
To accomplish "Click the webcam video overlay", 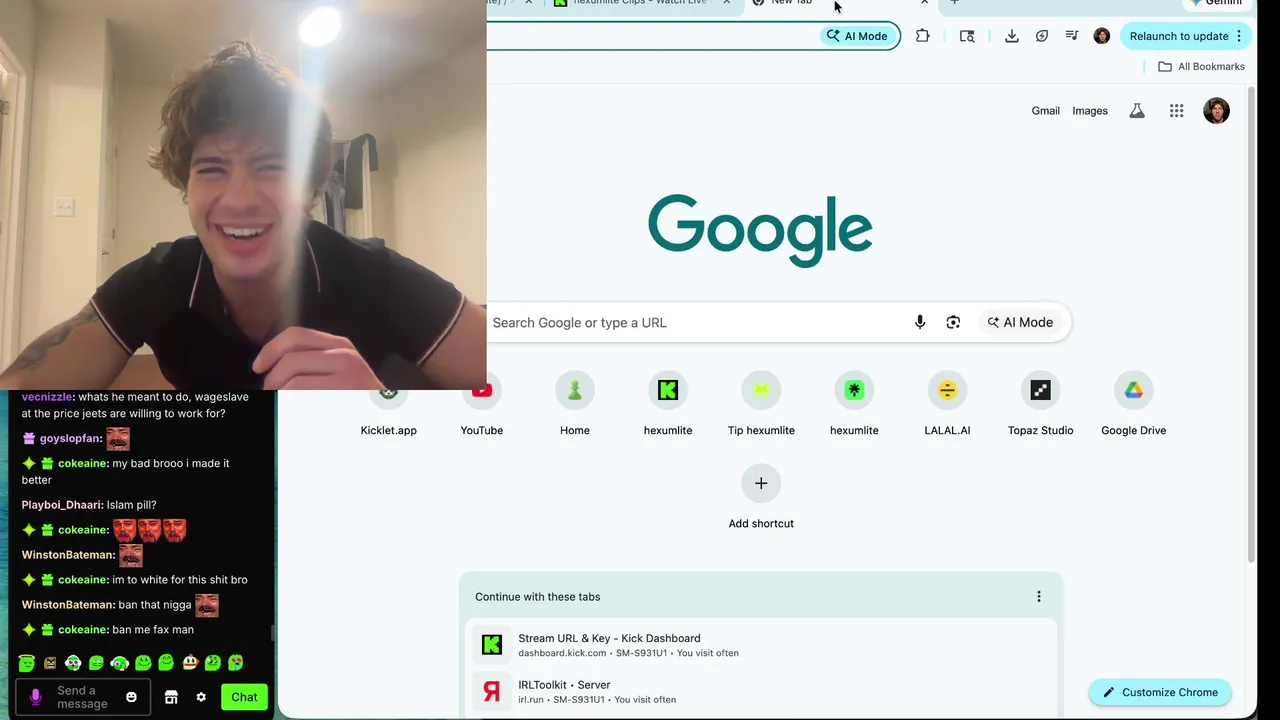I will 243,194.
